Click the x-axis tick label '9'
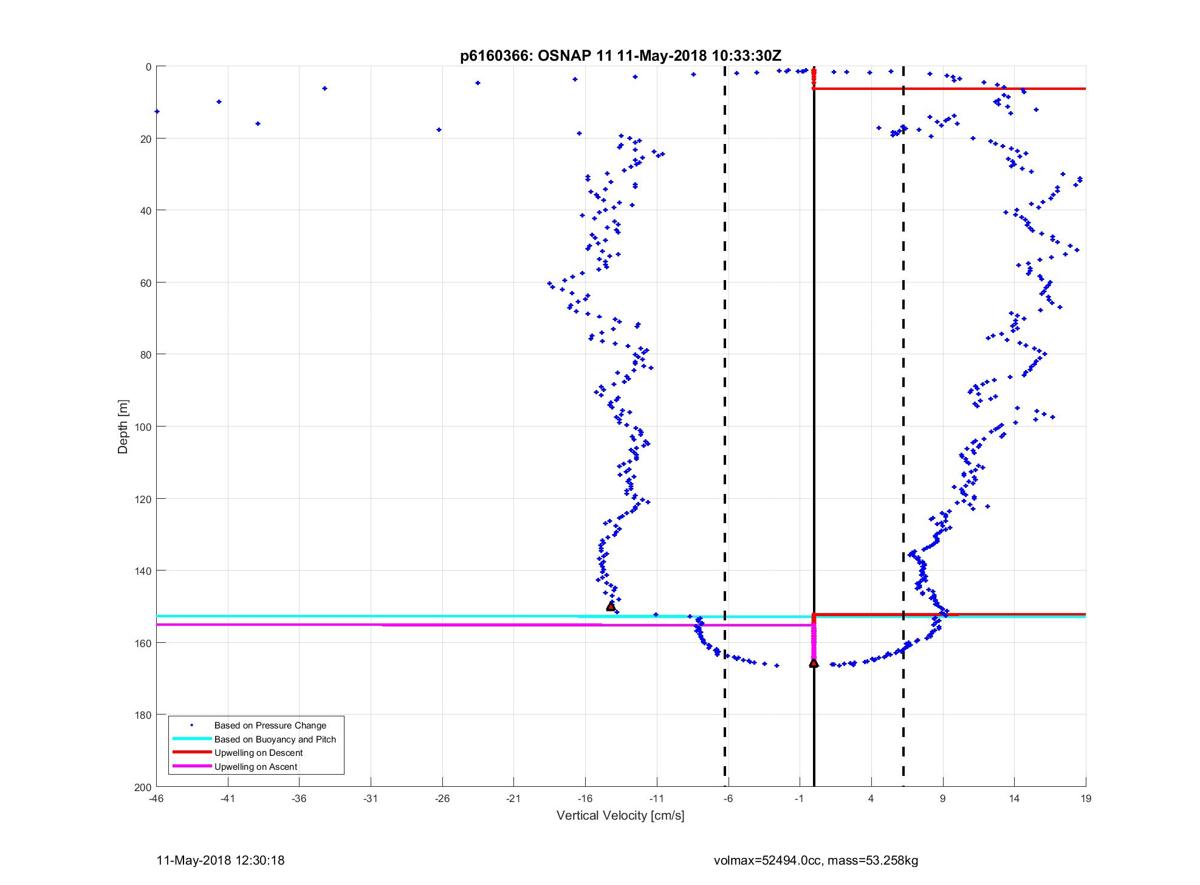Viewport: 1200px width, 885px height. pos(943,798)
